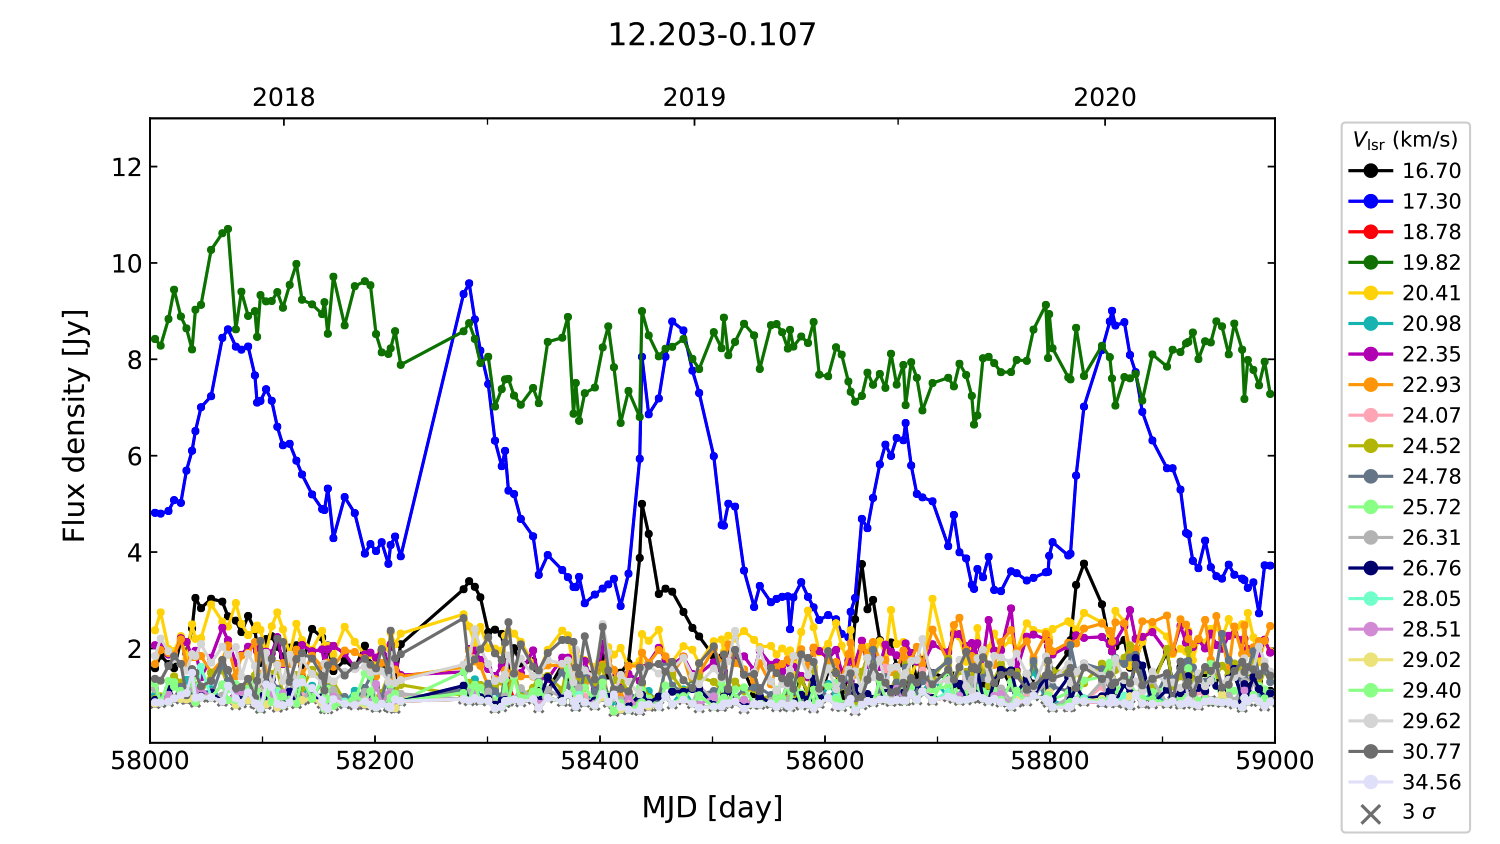
Task: Click the black curve's peak at 5 Jy
Action: [641, 504]
